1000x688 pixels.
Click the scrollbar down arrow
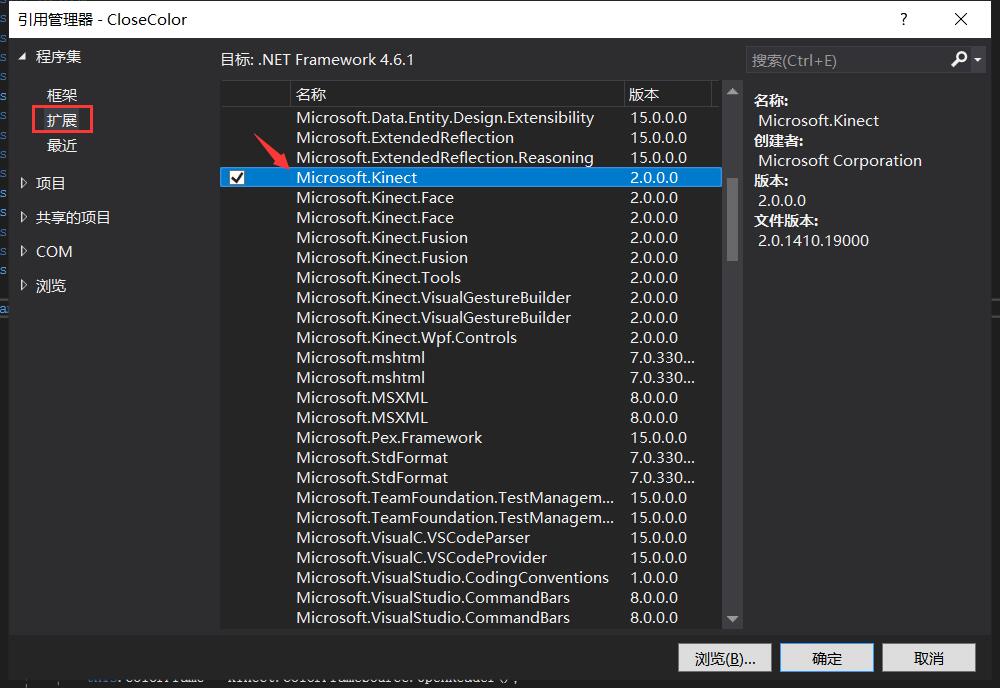tap(732, 618)
